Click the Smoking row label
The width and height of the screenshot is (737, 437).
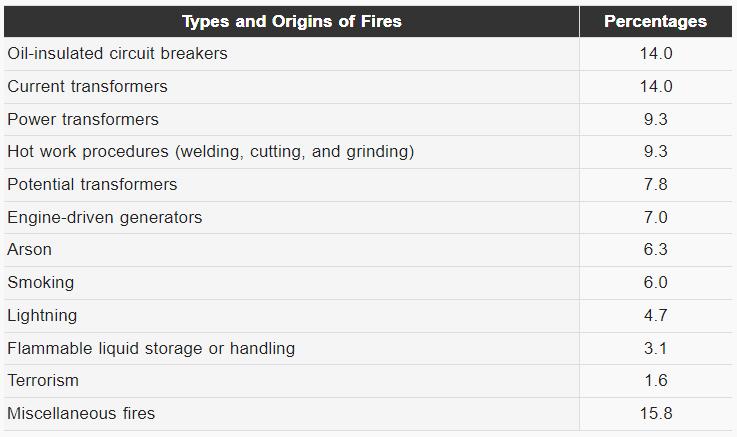coord(41,282)
